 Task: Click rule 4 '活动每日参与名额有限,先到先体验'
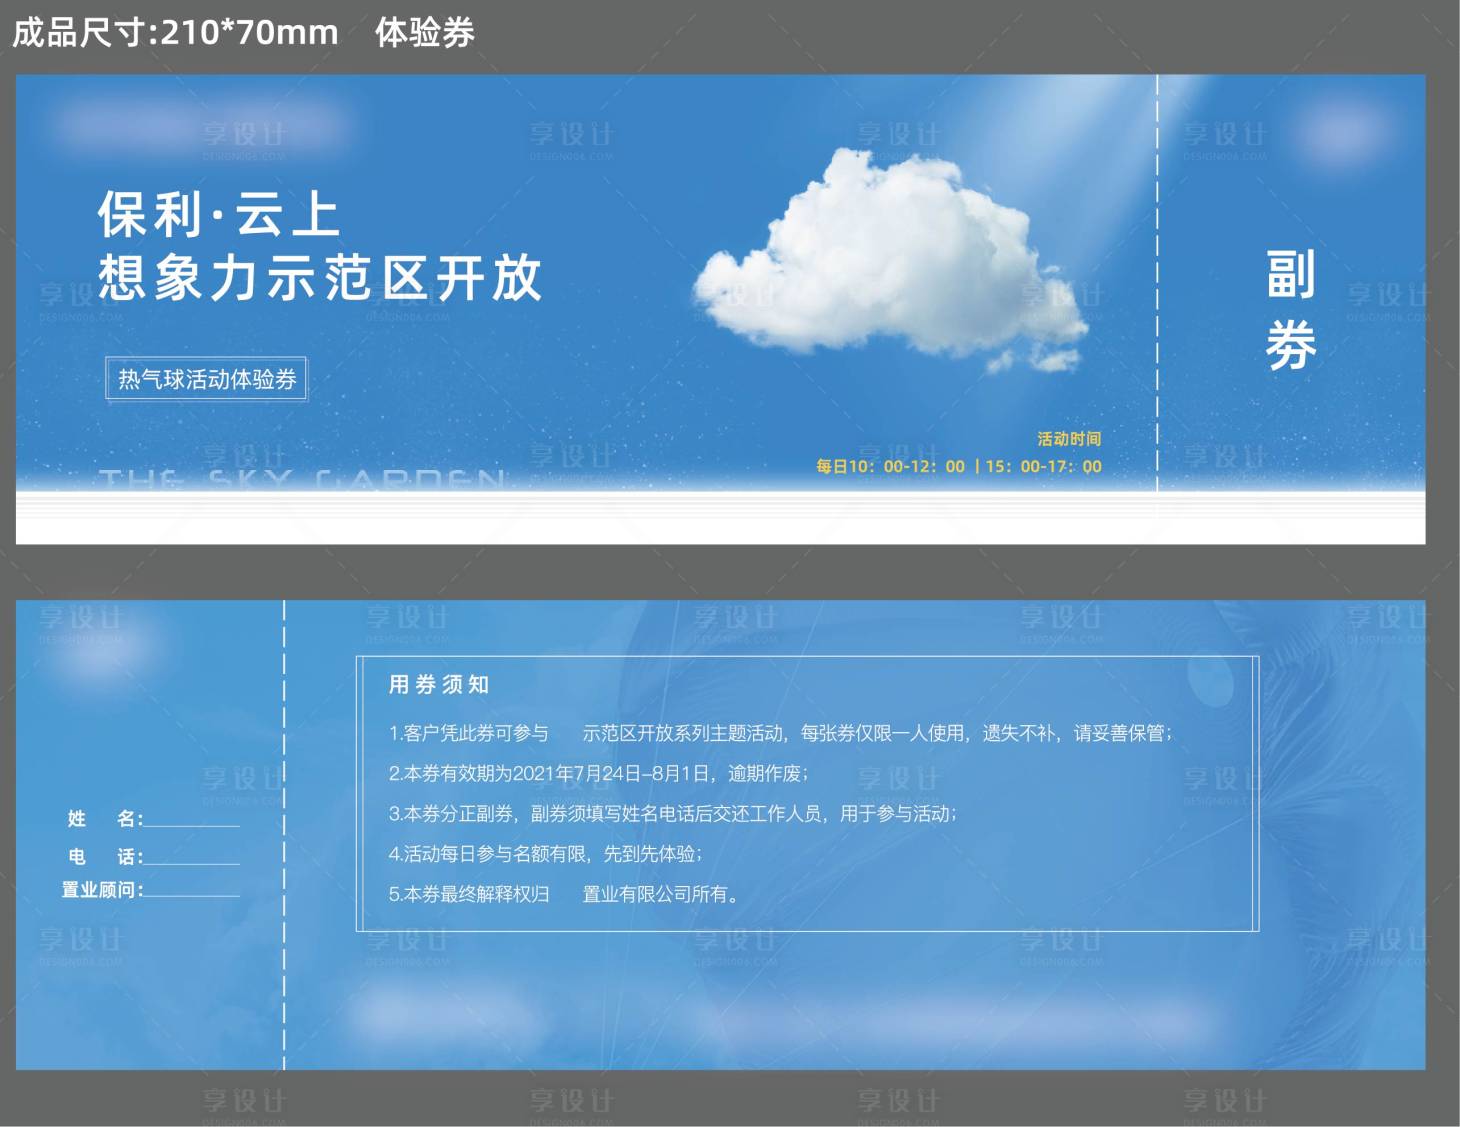pyautogui.click(x=545, y=854)
